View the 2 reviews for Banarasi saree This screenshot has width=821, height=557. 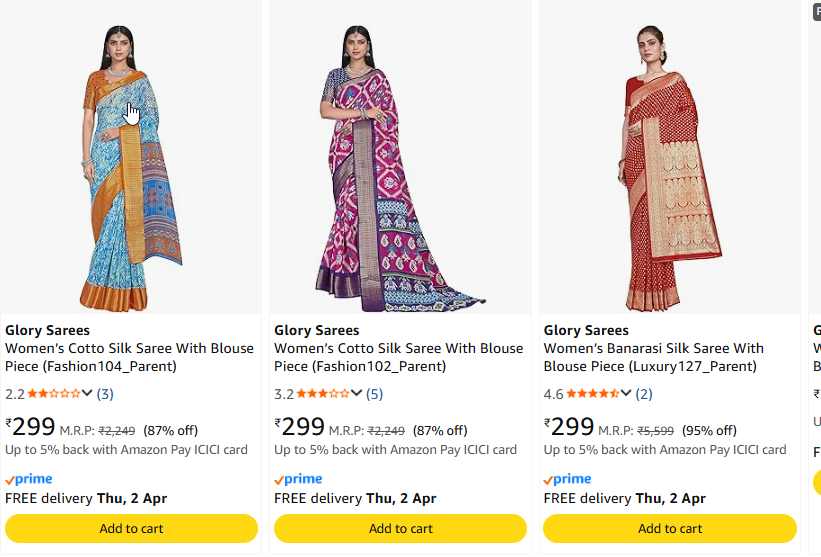643,394
